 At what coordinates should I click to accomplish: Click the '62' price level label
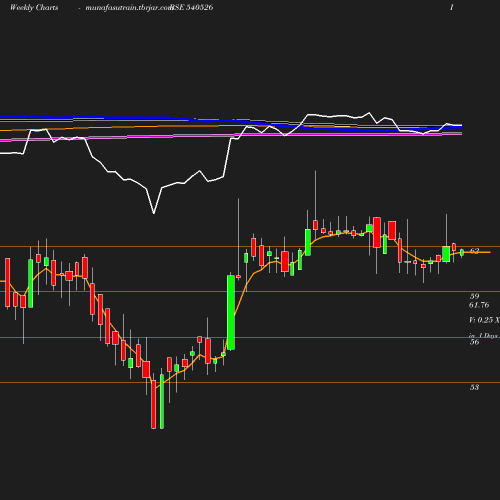tap(474, 251)
